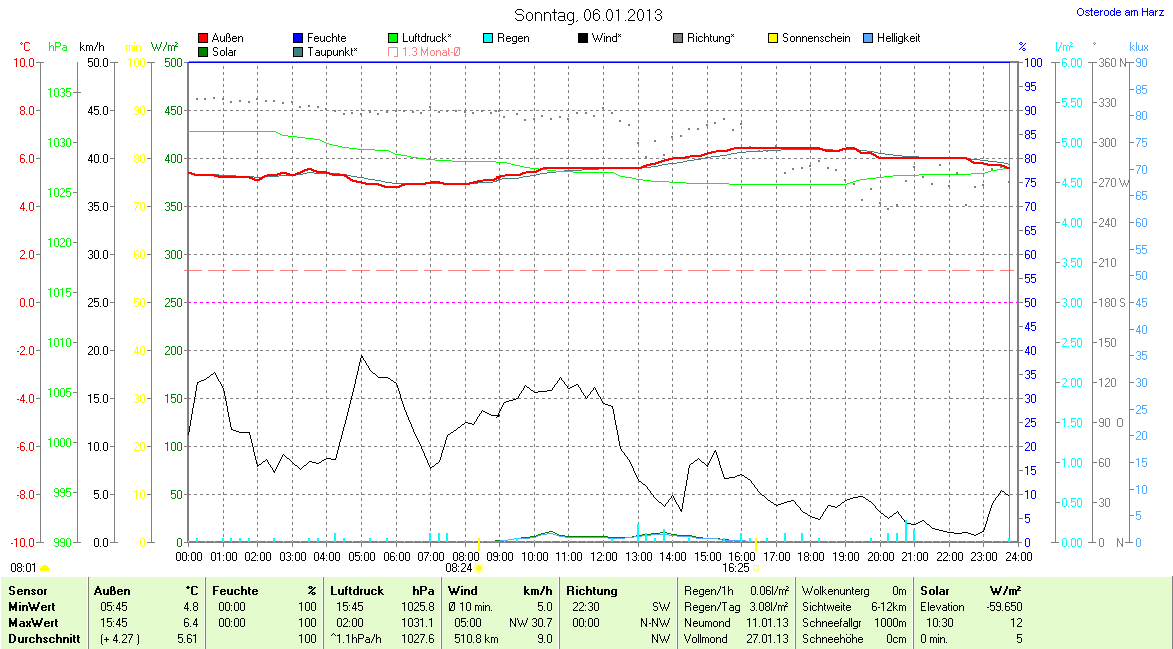Click the red Außen legend swatch

204,38
